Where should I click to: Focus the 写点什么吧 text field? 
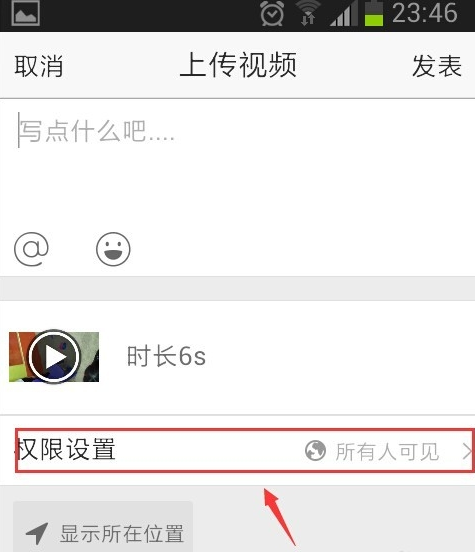(237, 162)
